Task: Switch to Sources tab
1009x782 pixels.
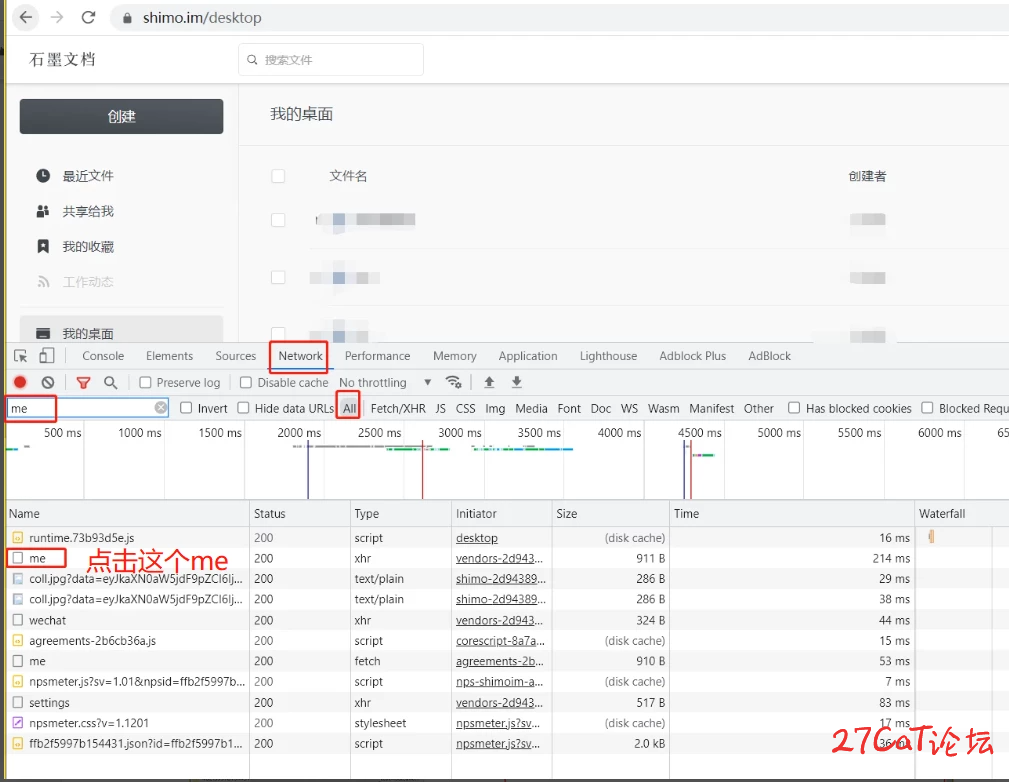Action: (x=236, y=356)
